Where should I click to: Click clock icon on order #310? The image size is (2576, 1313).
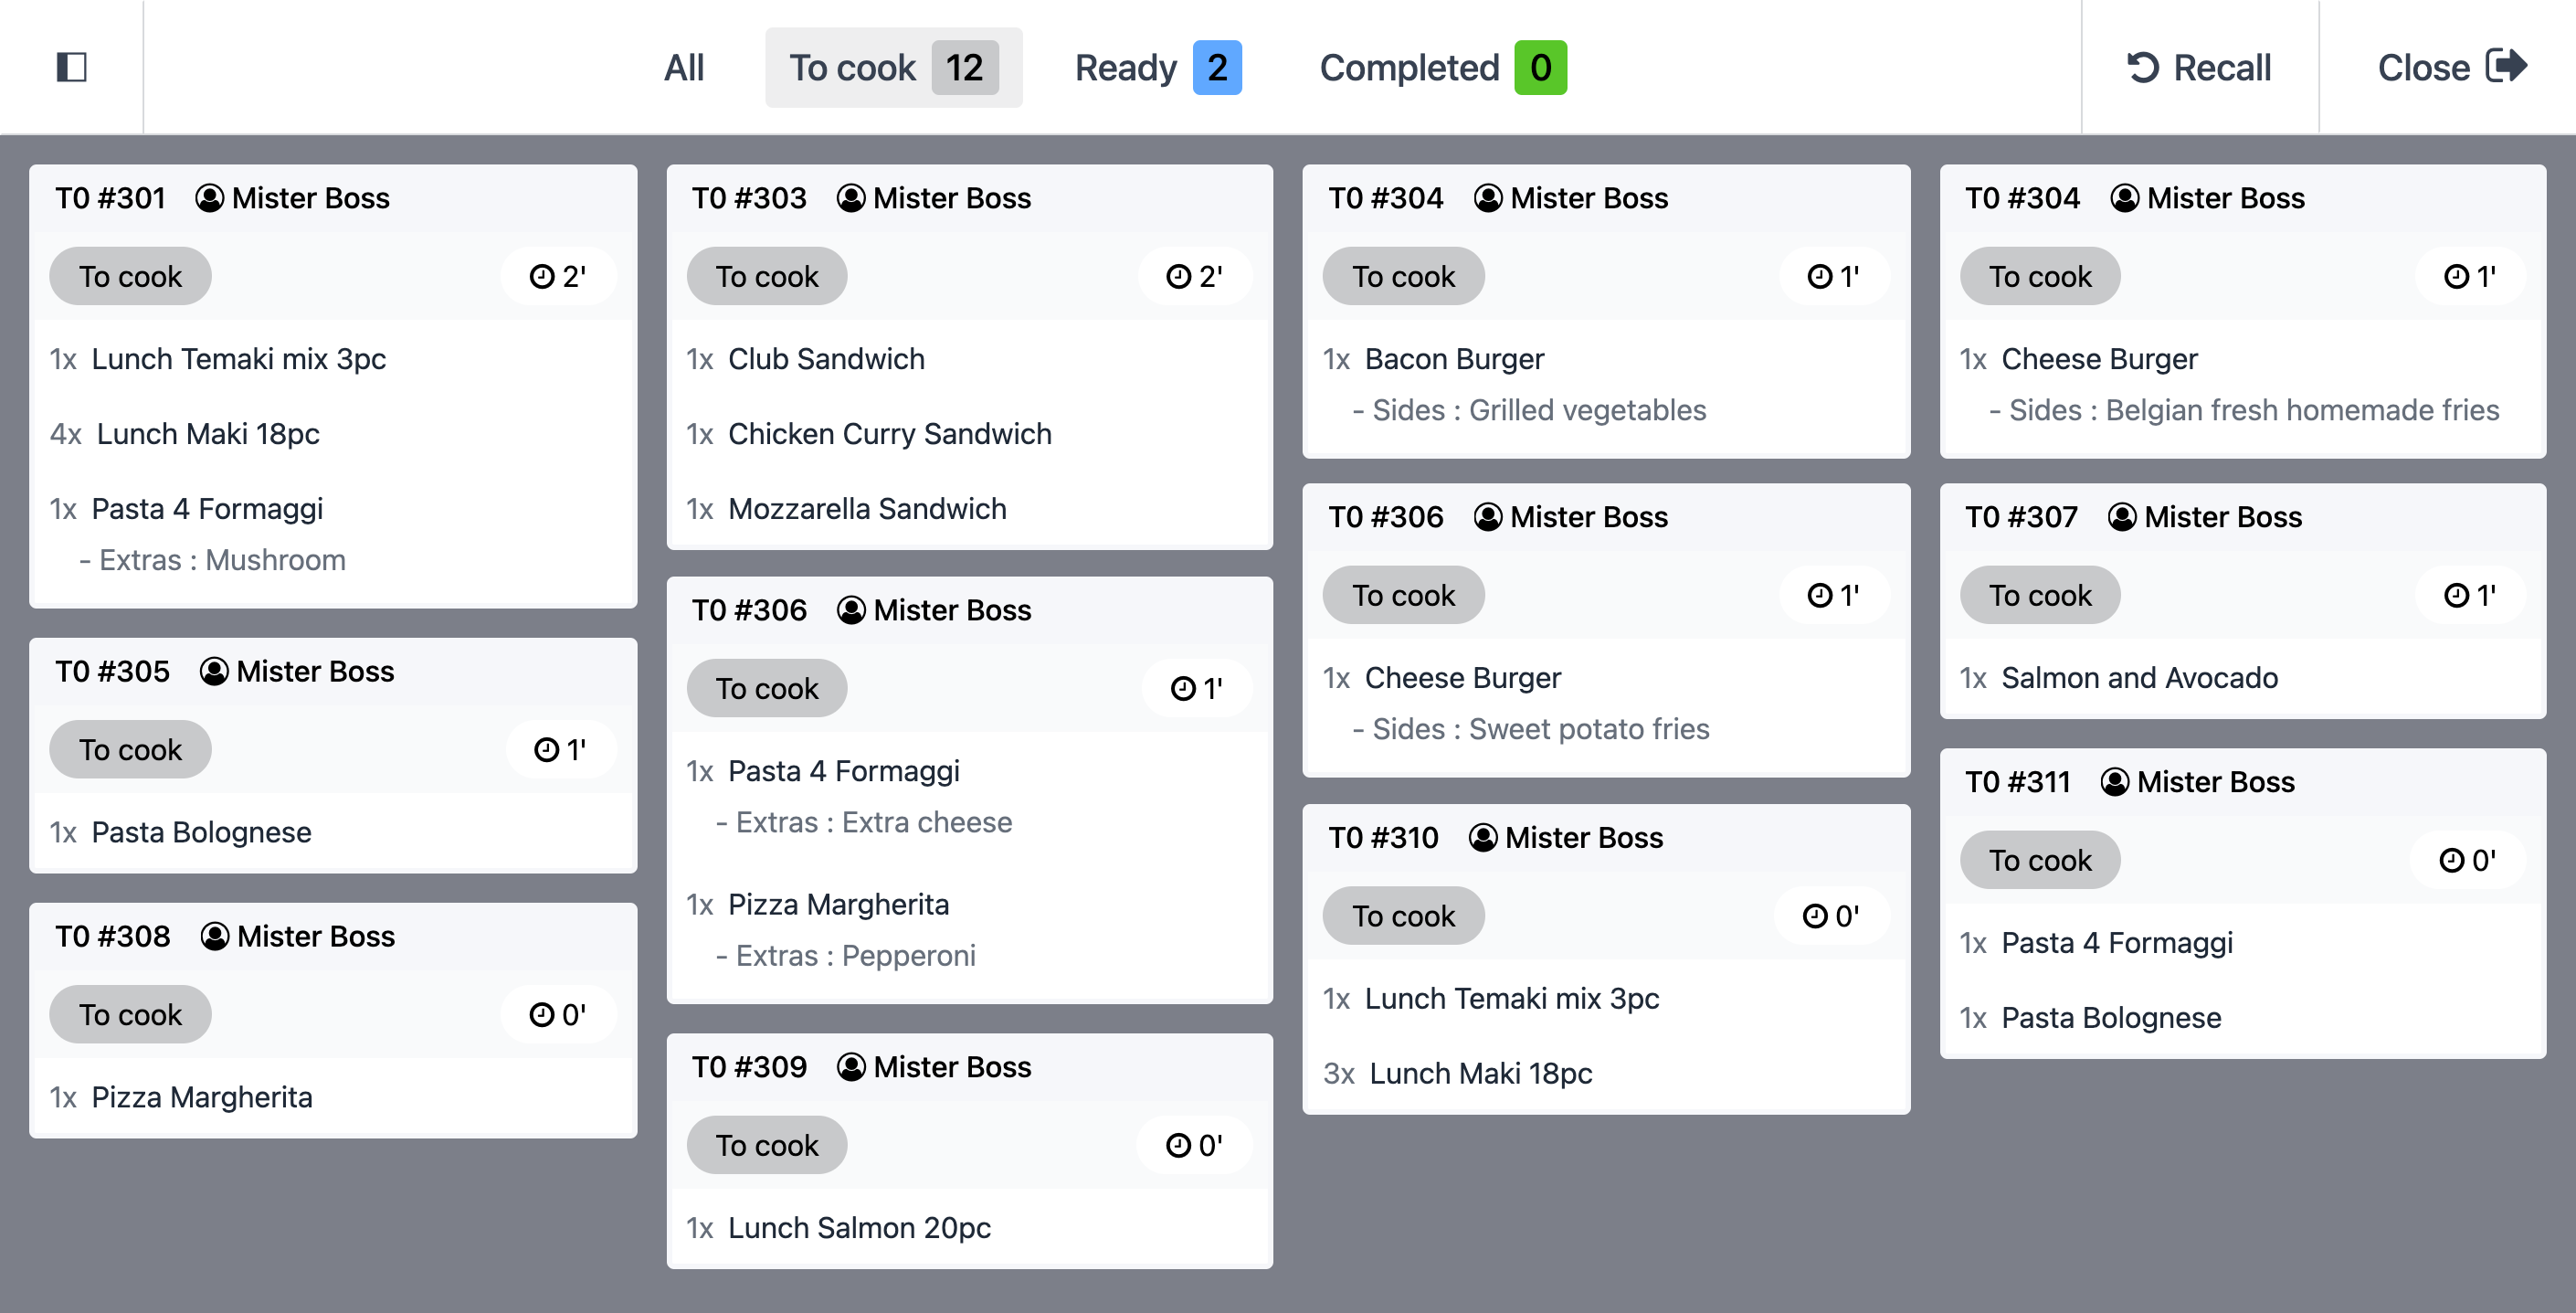tap(1815, 916)
